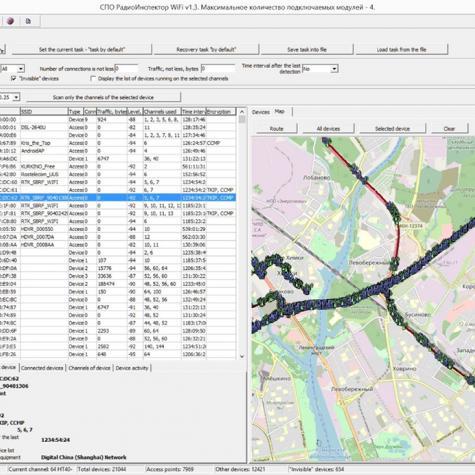The height and width of the screenshot is (475, 475).
Task: Select the row with SSID "HDVR_0008AA"
Action: (x=118, y=245)
